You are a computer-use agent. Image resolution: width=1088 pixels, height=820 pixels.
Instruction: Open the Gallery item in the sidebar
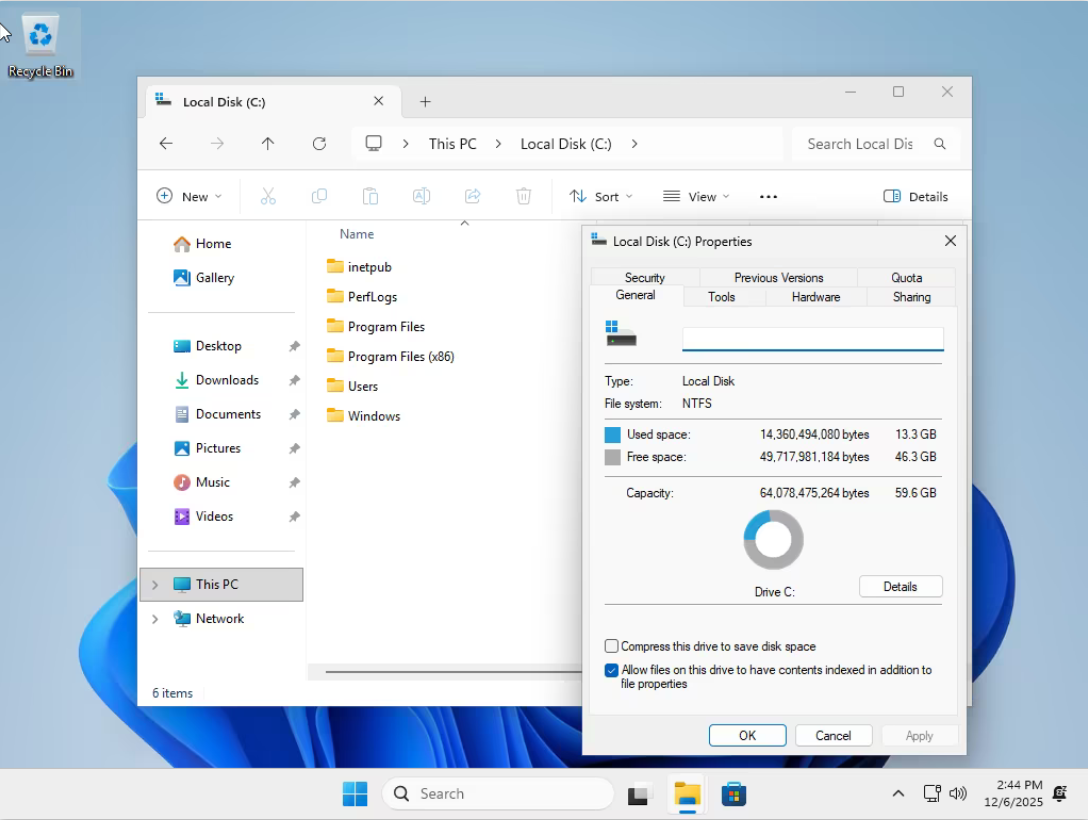(x=214, y=278)
